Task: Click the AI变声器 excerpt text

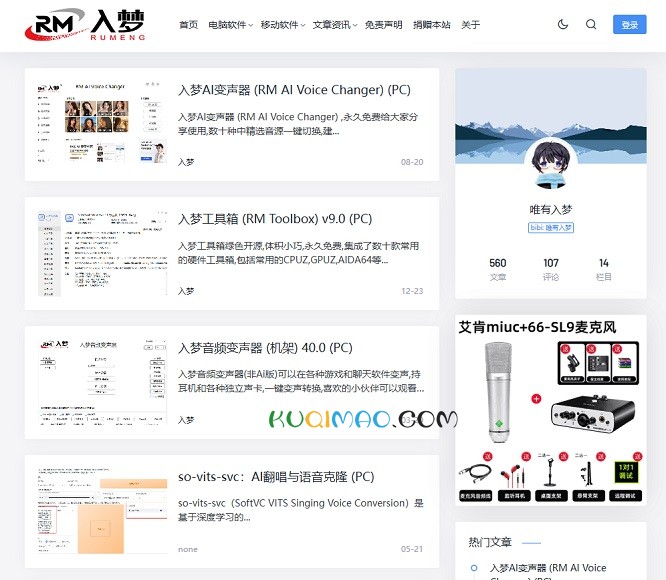Action: tap(298, 124)
